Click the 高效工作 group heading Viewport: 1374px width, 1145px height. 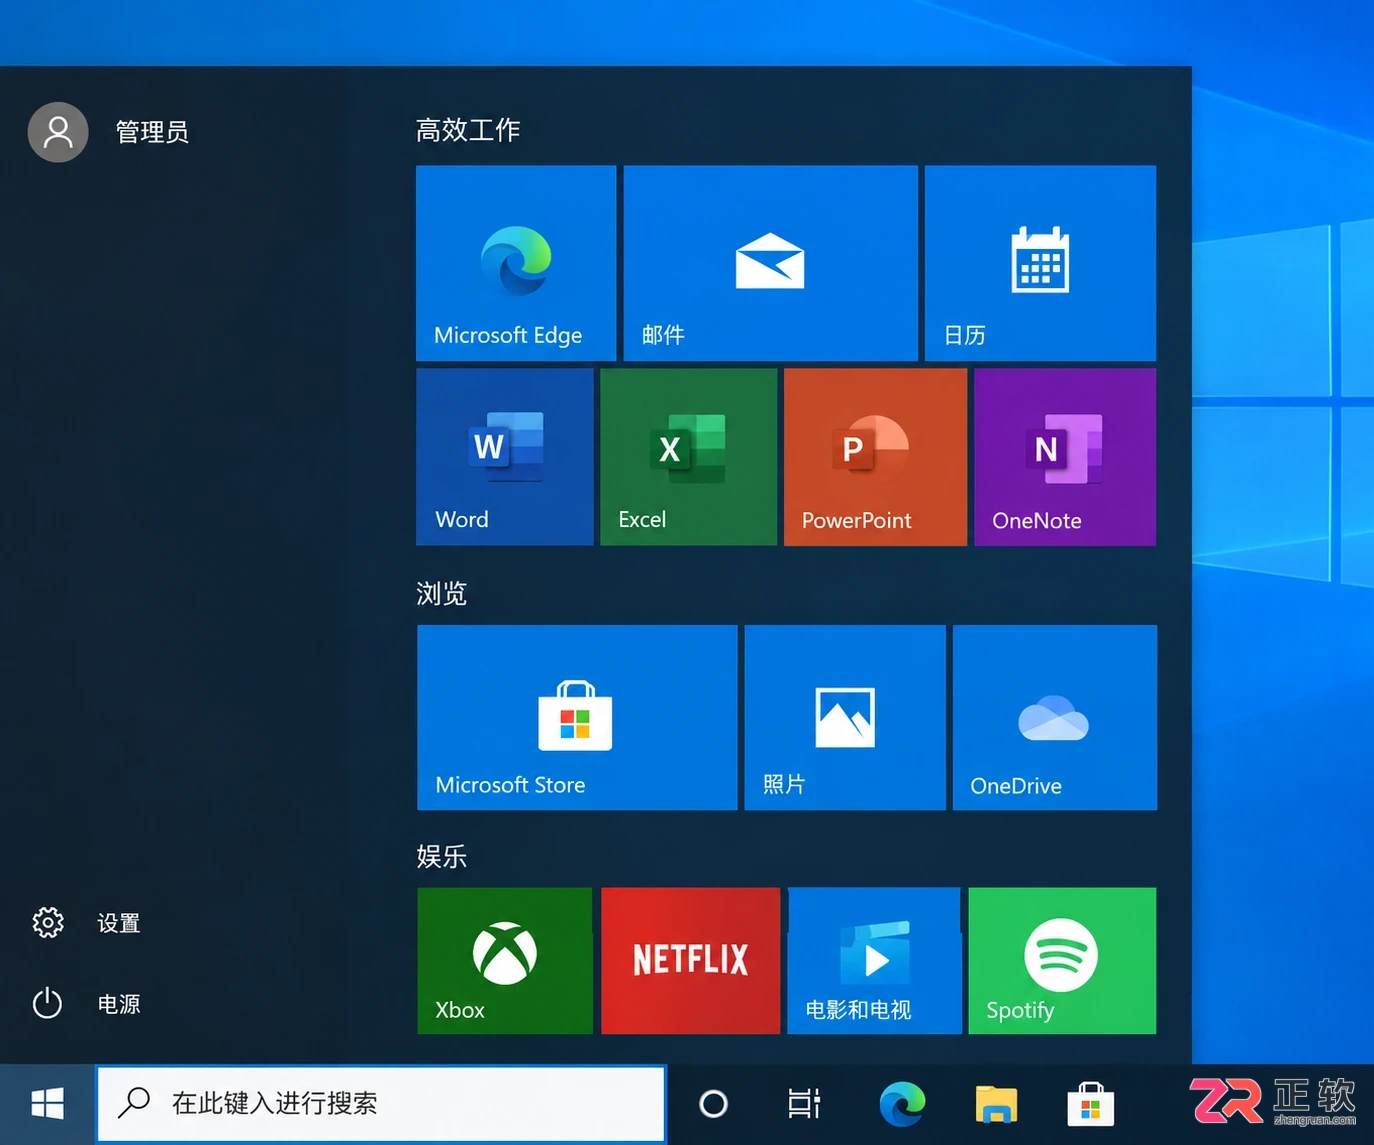(x=468, y=130)
